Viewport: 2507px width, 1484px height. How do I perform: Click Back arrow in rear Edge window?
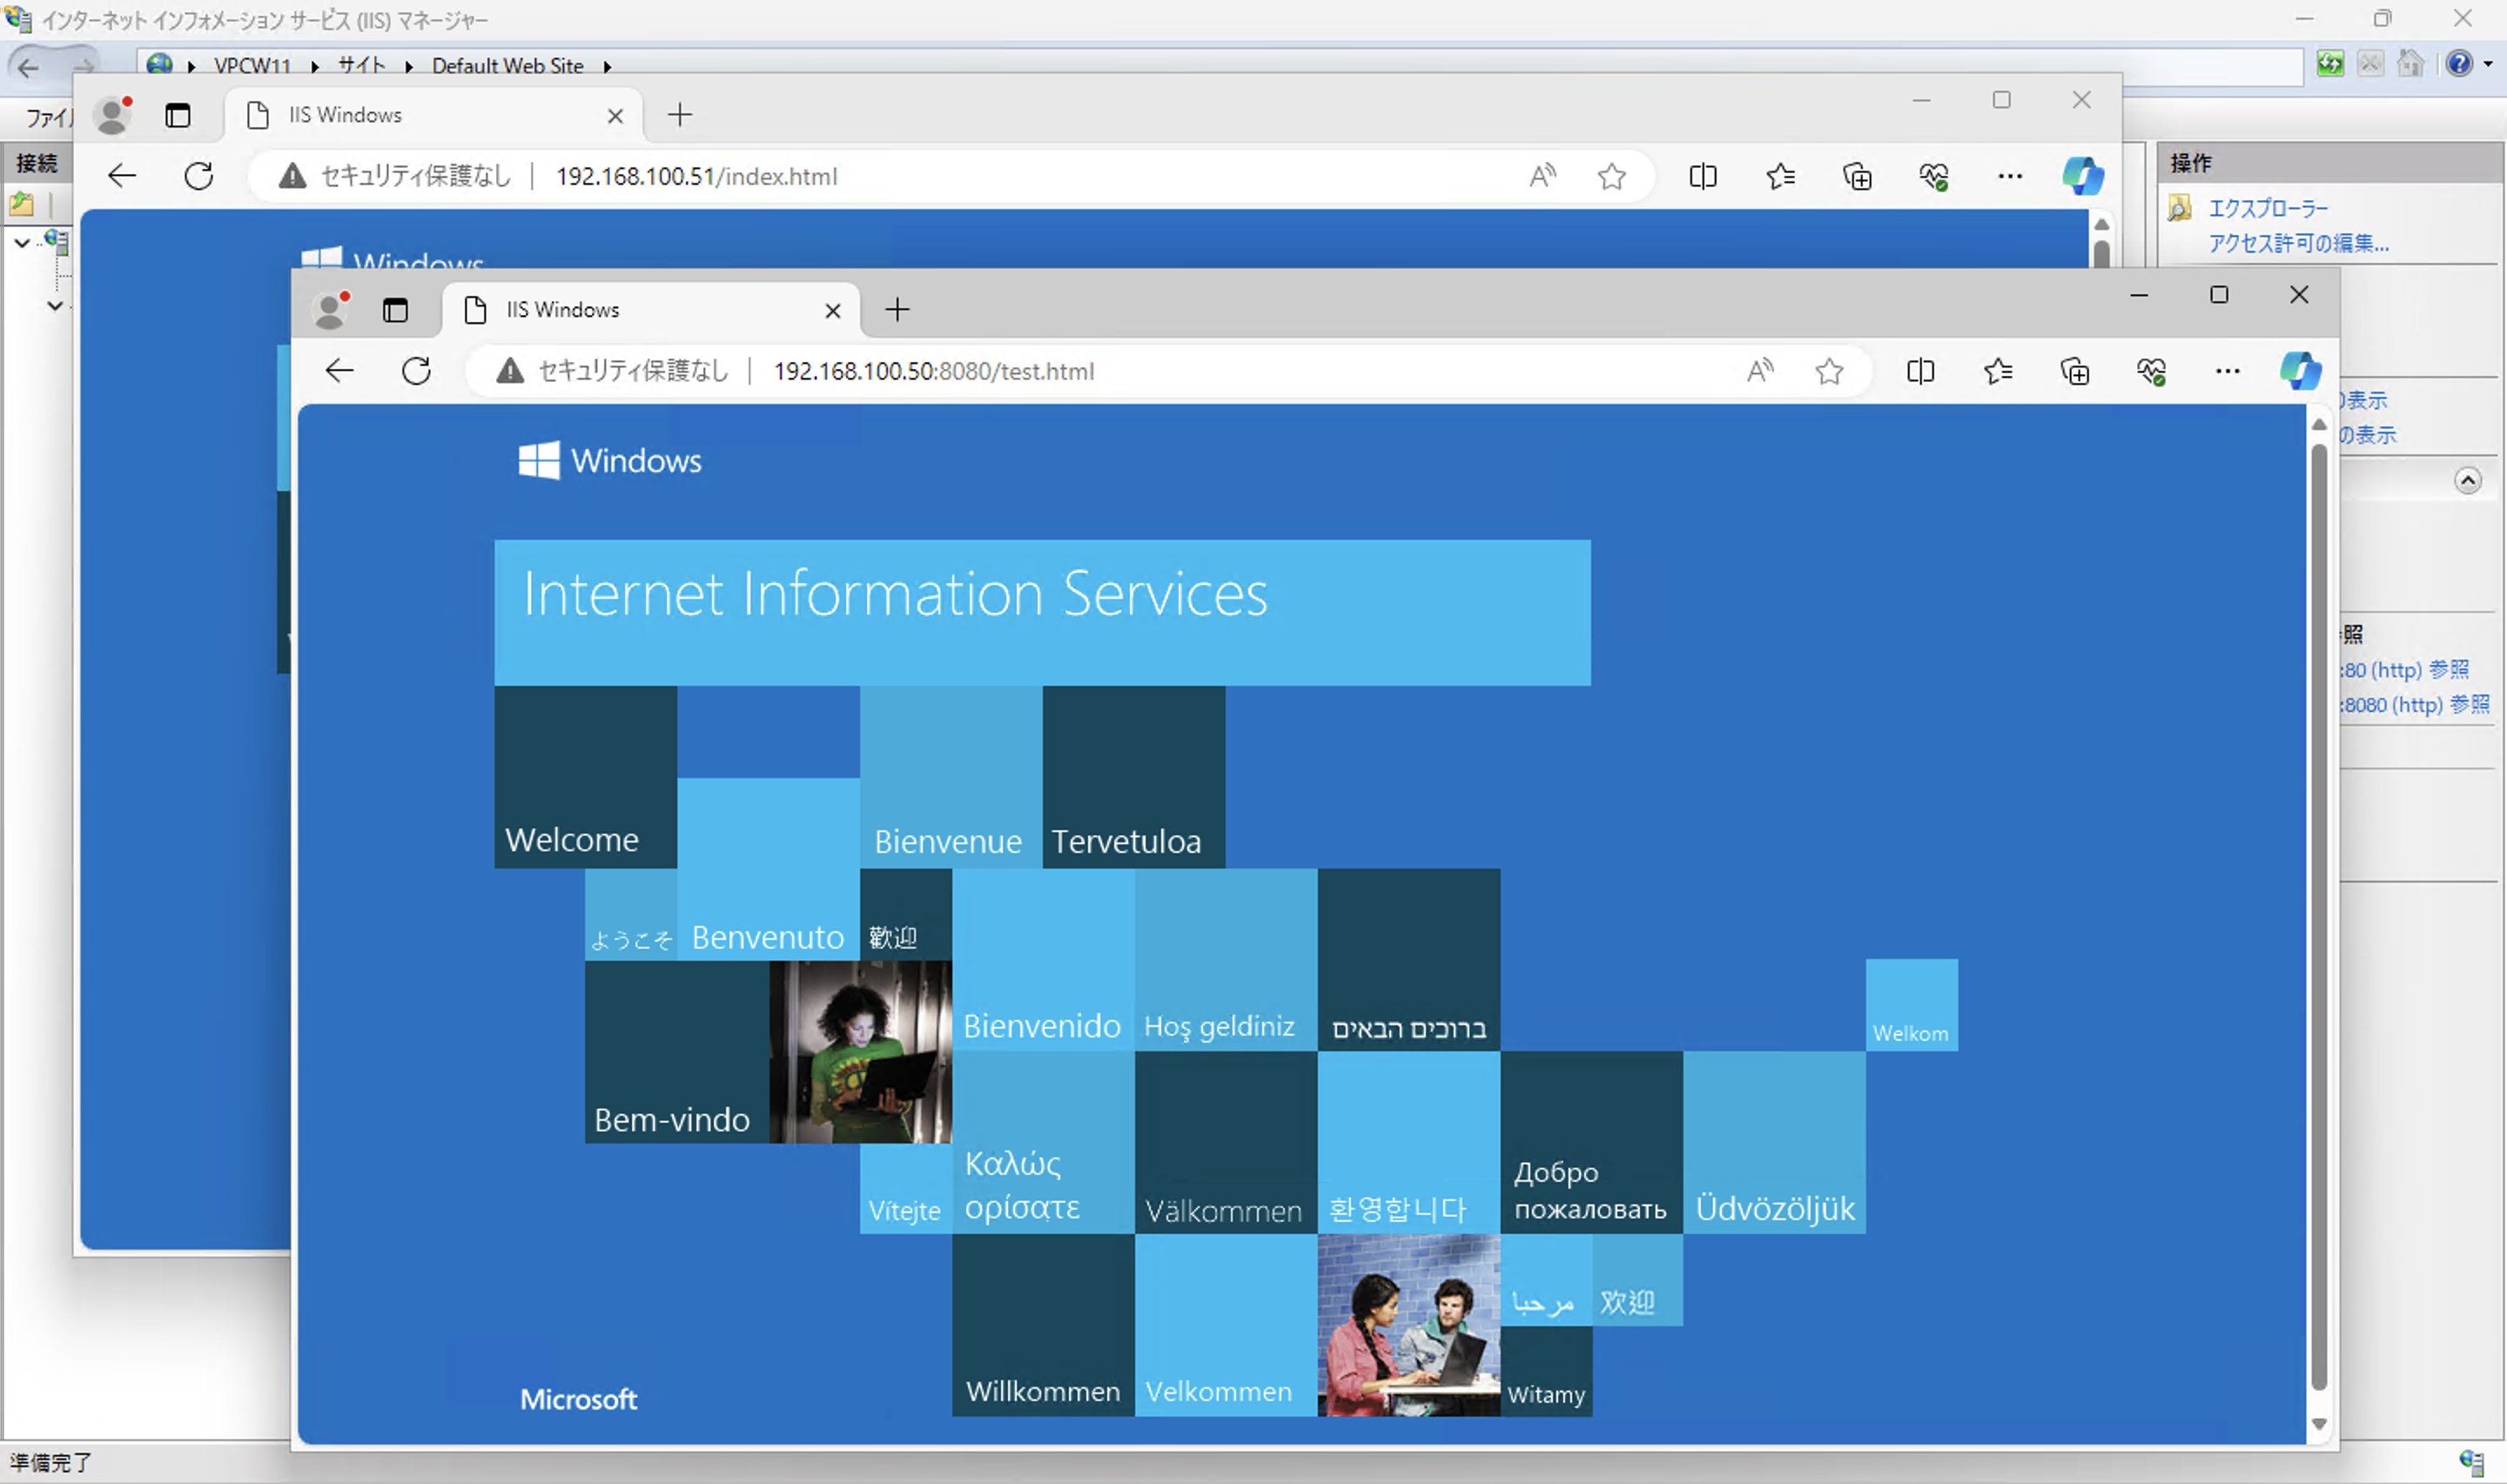click(122, 177)
